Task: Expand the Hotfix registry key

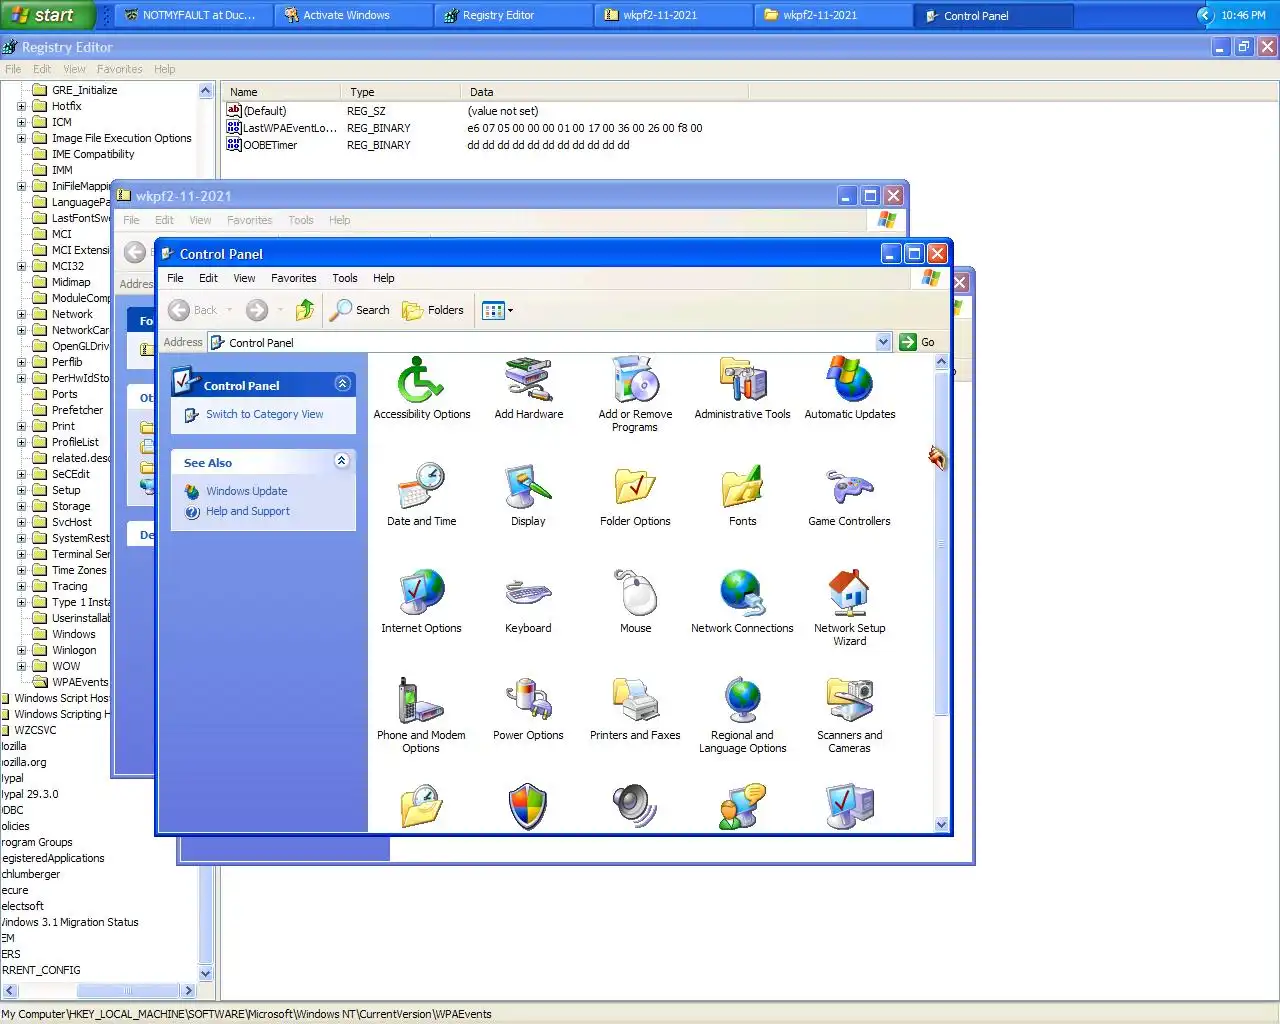Action: (21, 106)
